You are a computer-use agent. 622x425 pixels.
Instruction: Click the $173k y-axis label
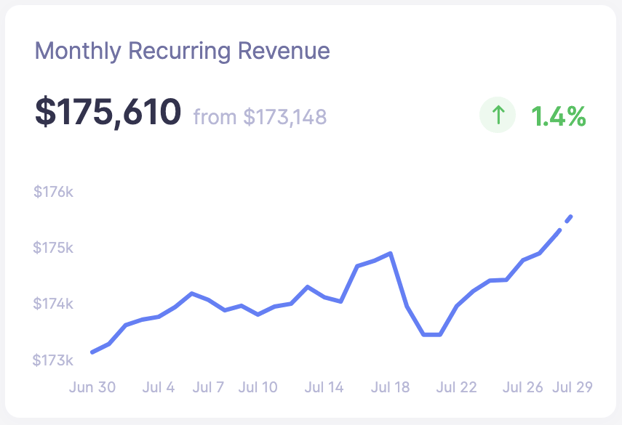click(x=54, y=360)
